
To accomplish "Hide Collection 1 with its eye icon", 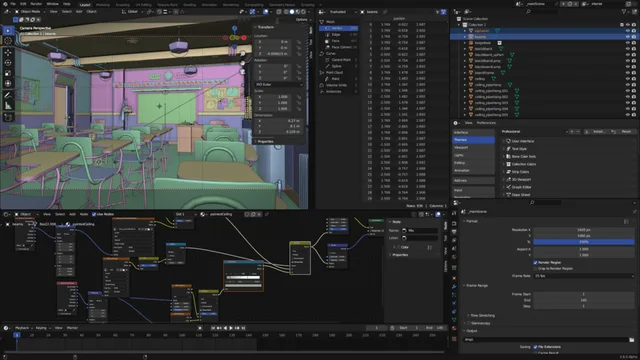I will pyautogui.click(x=628, y=24).
